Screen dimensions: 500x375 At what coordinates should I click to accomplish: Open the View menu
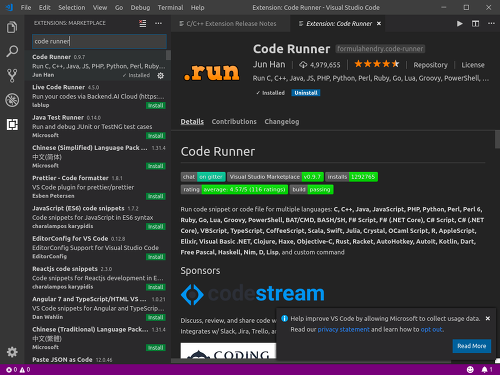coord(100,7)
